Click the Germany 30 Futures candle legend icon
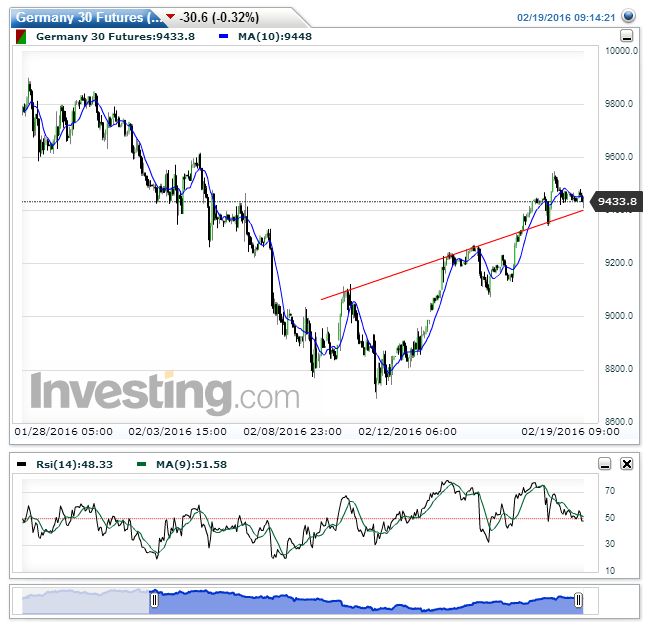Screen dimensions: 650x627 point(22,36)
